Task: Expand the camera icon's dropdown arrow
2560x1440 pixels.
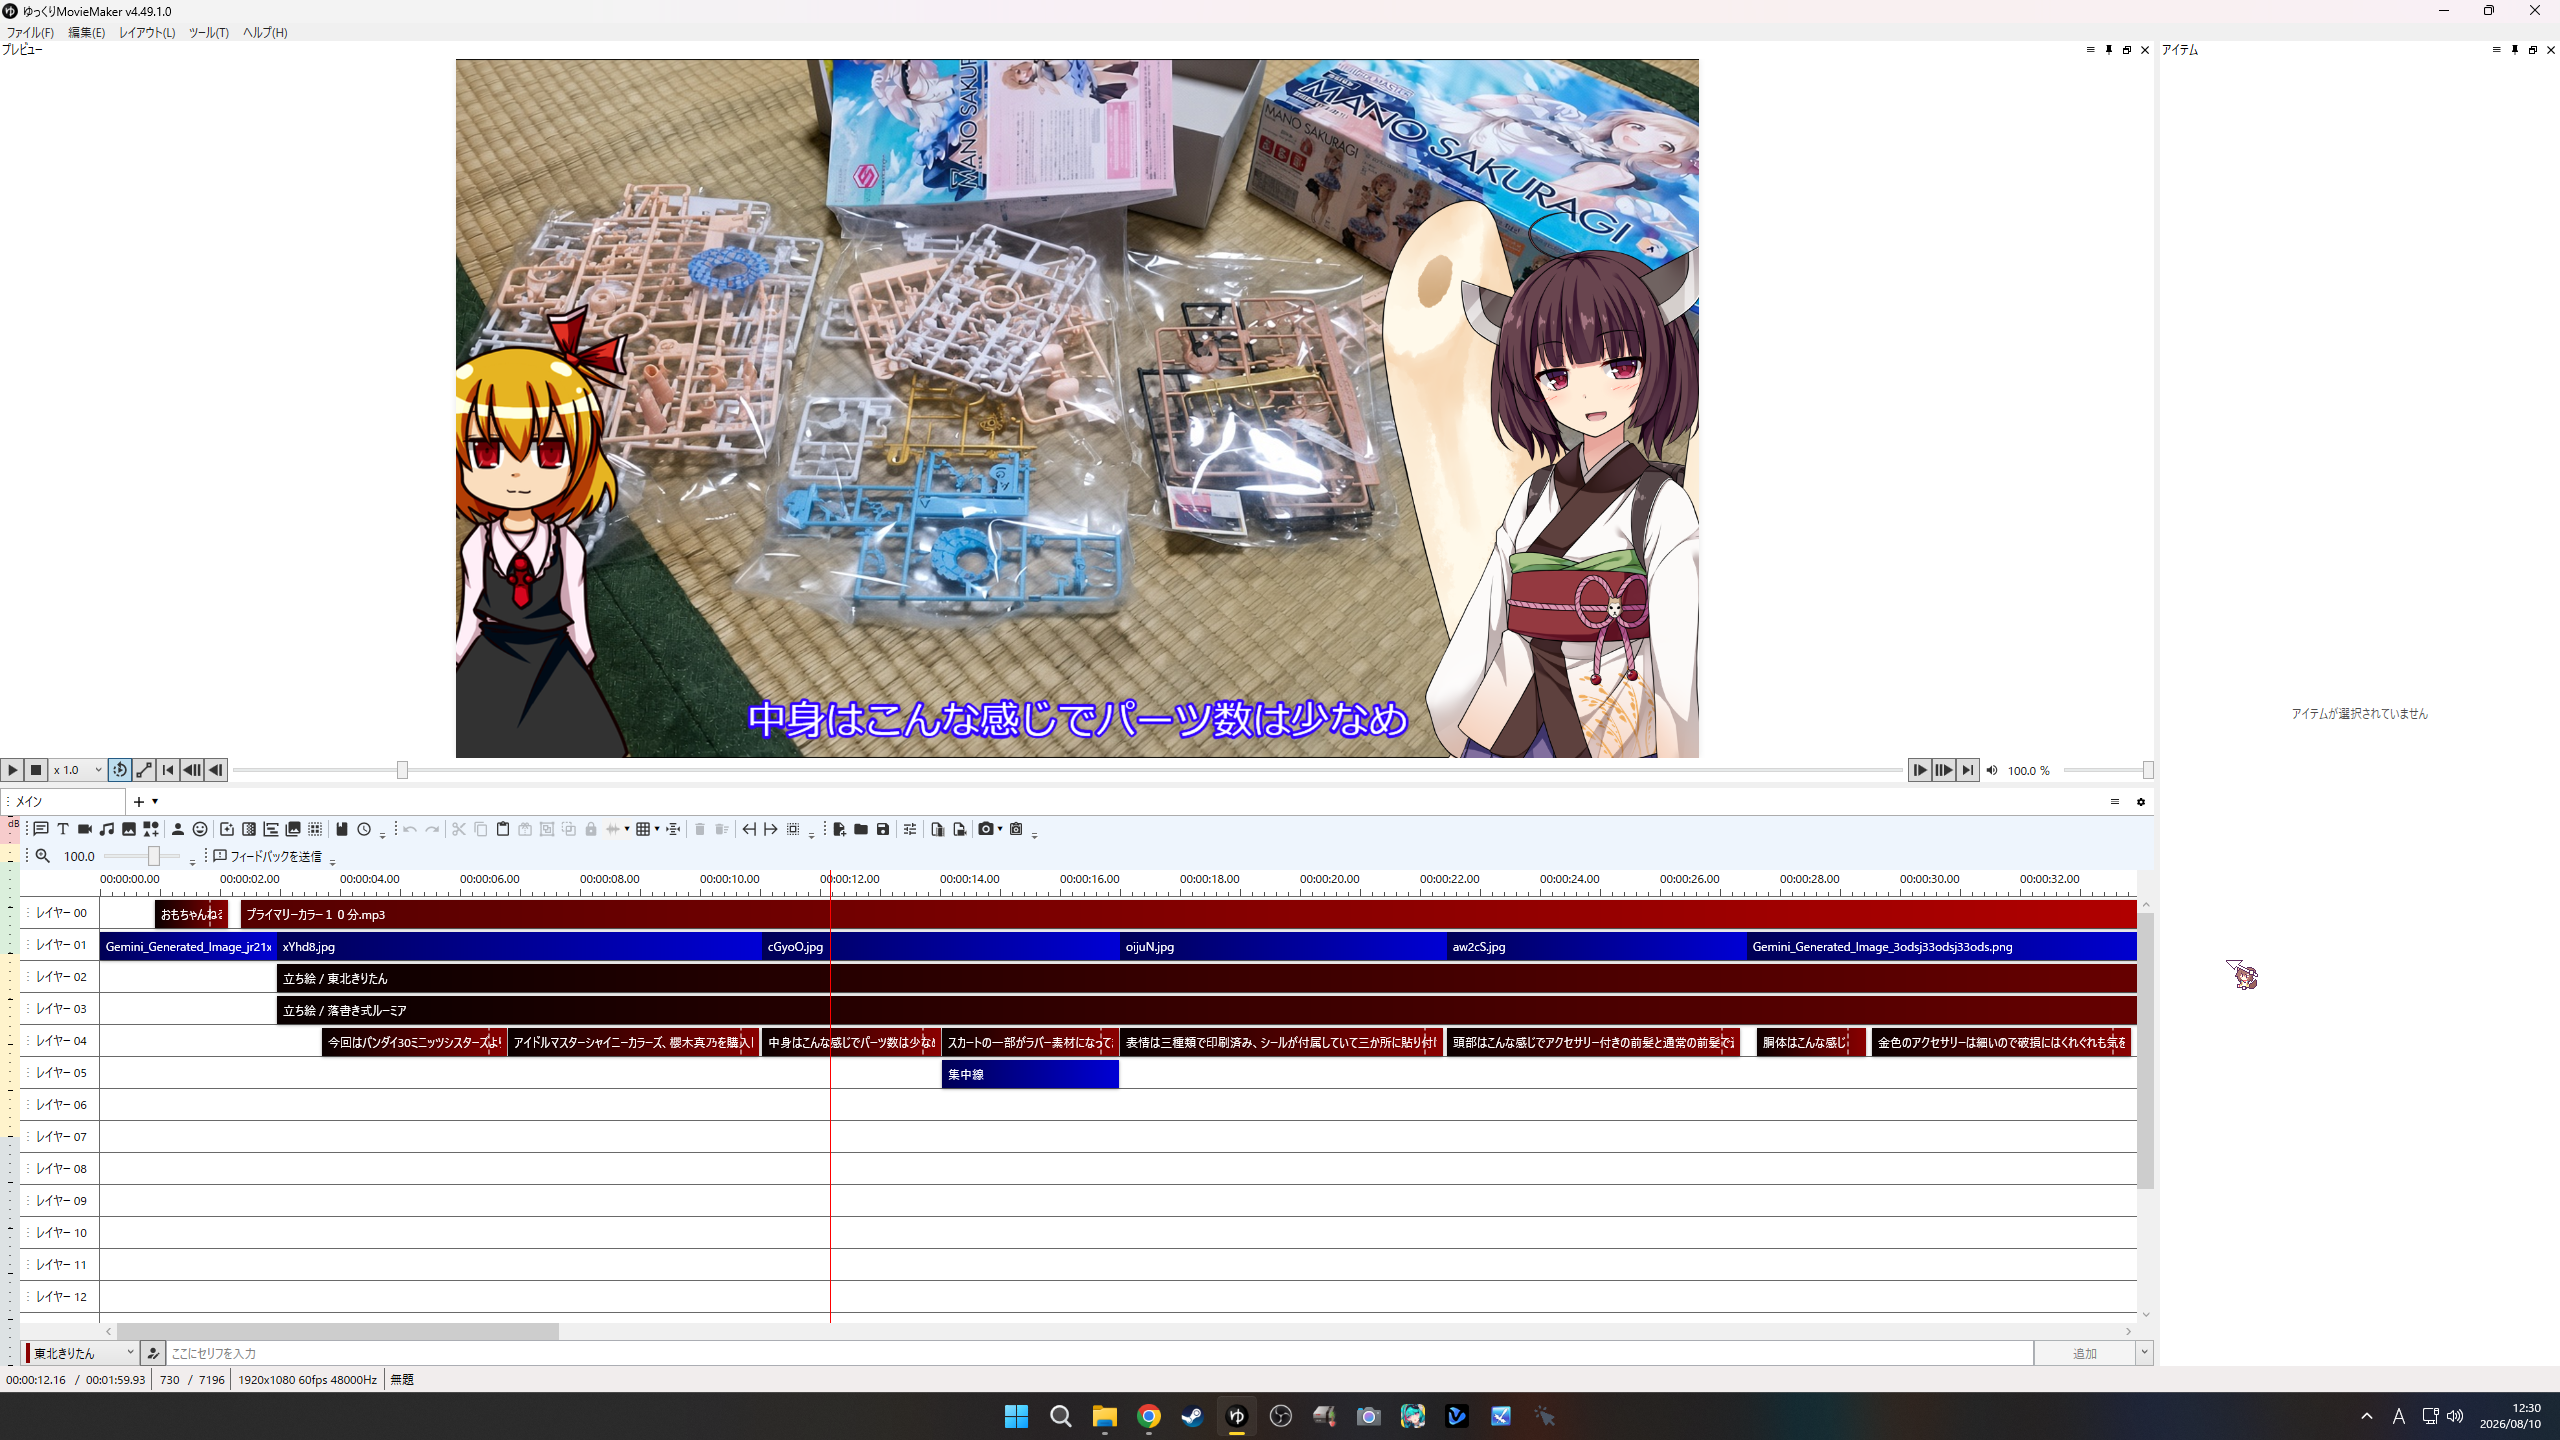Action: tap(1000, 829)
